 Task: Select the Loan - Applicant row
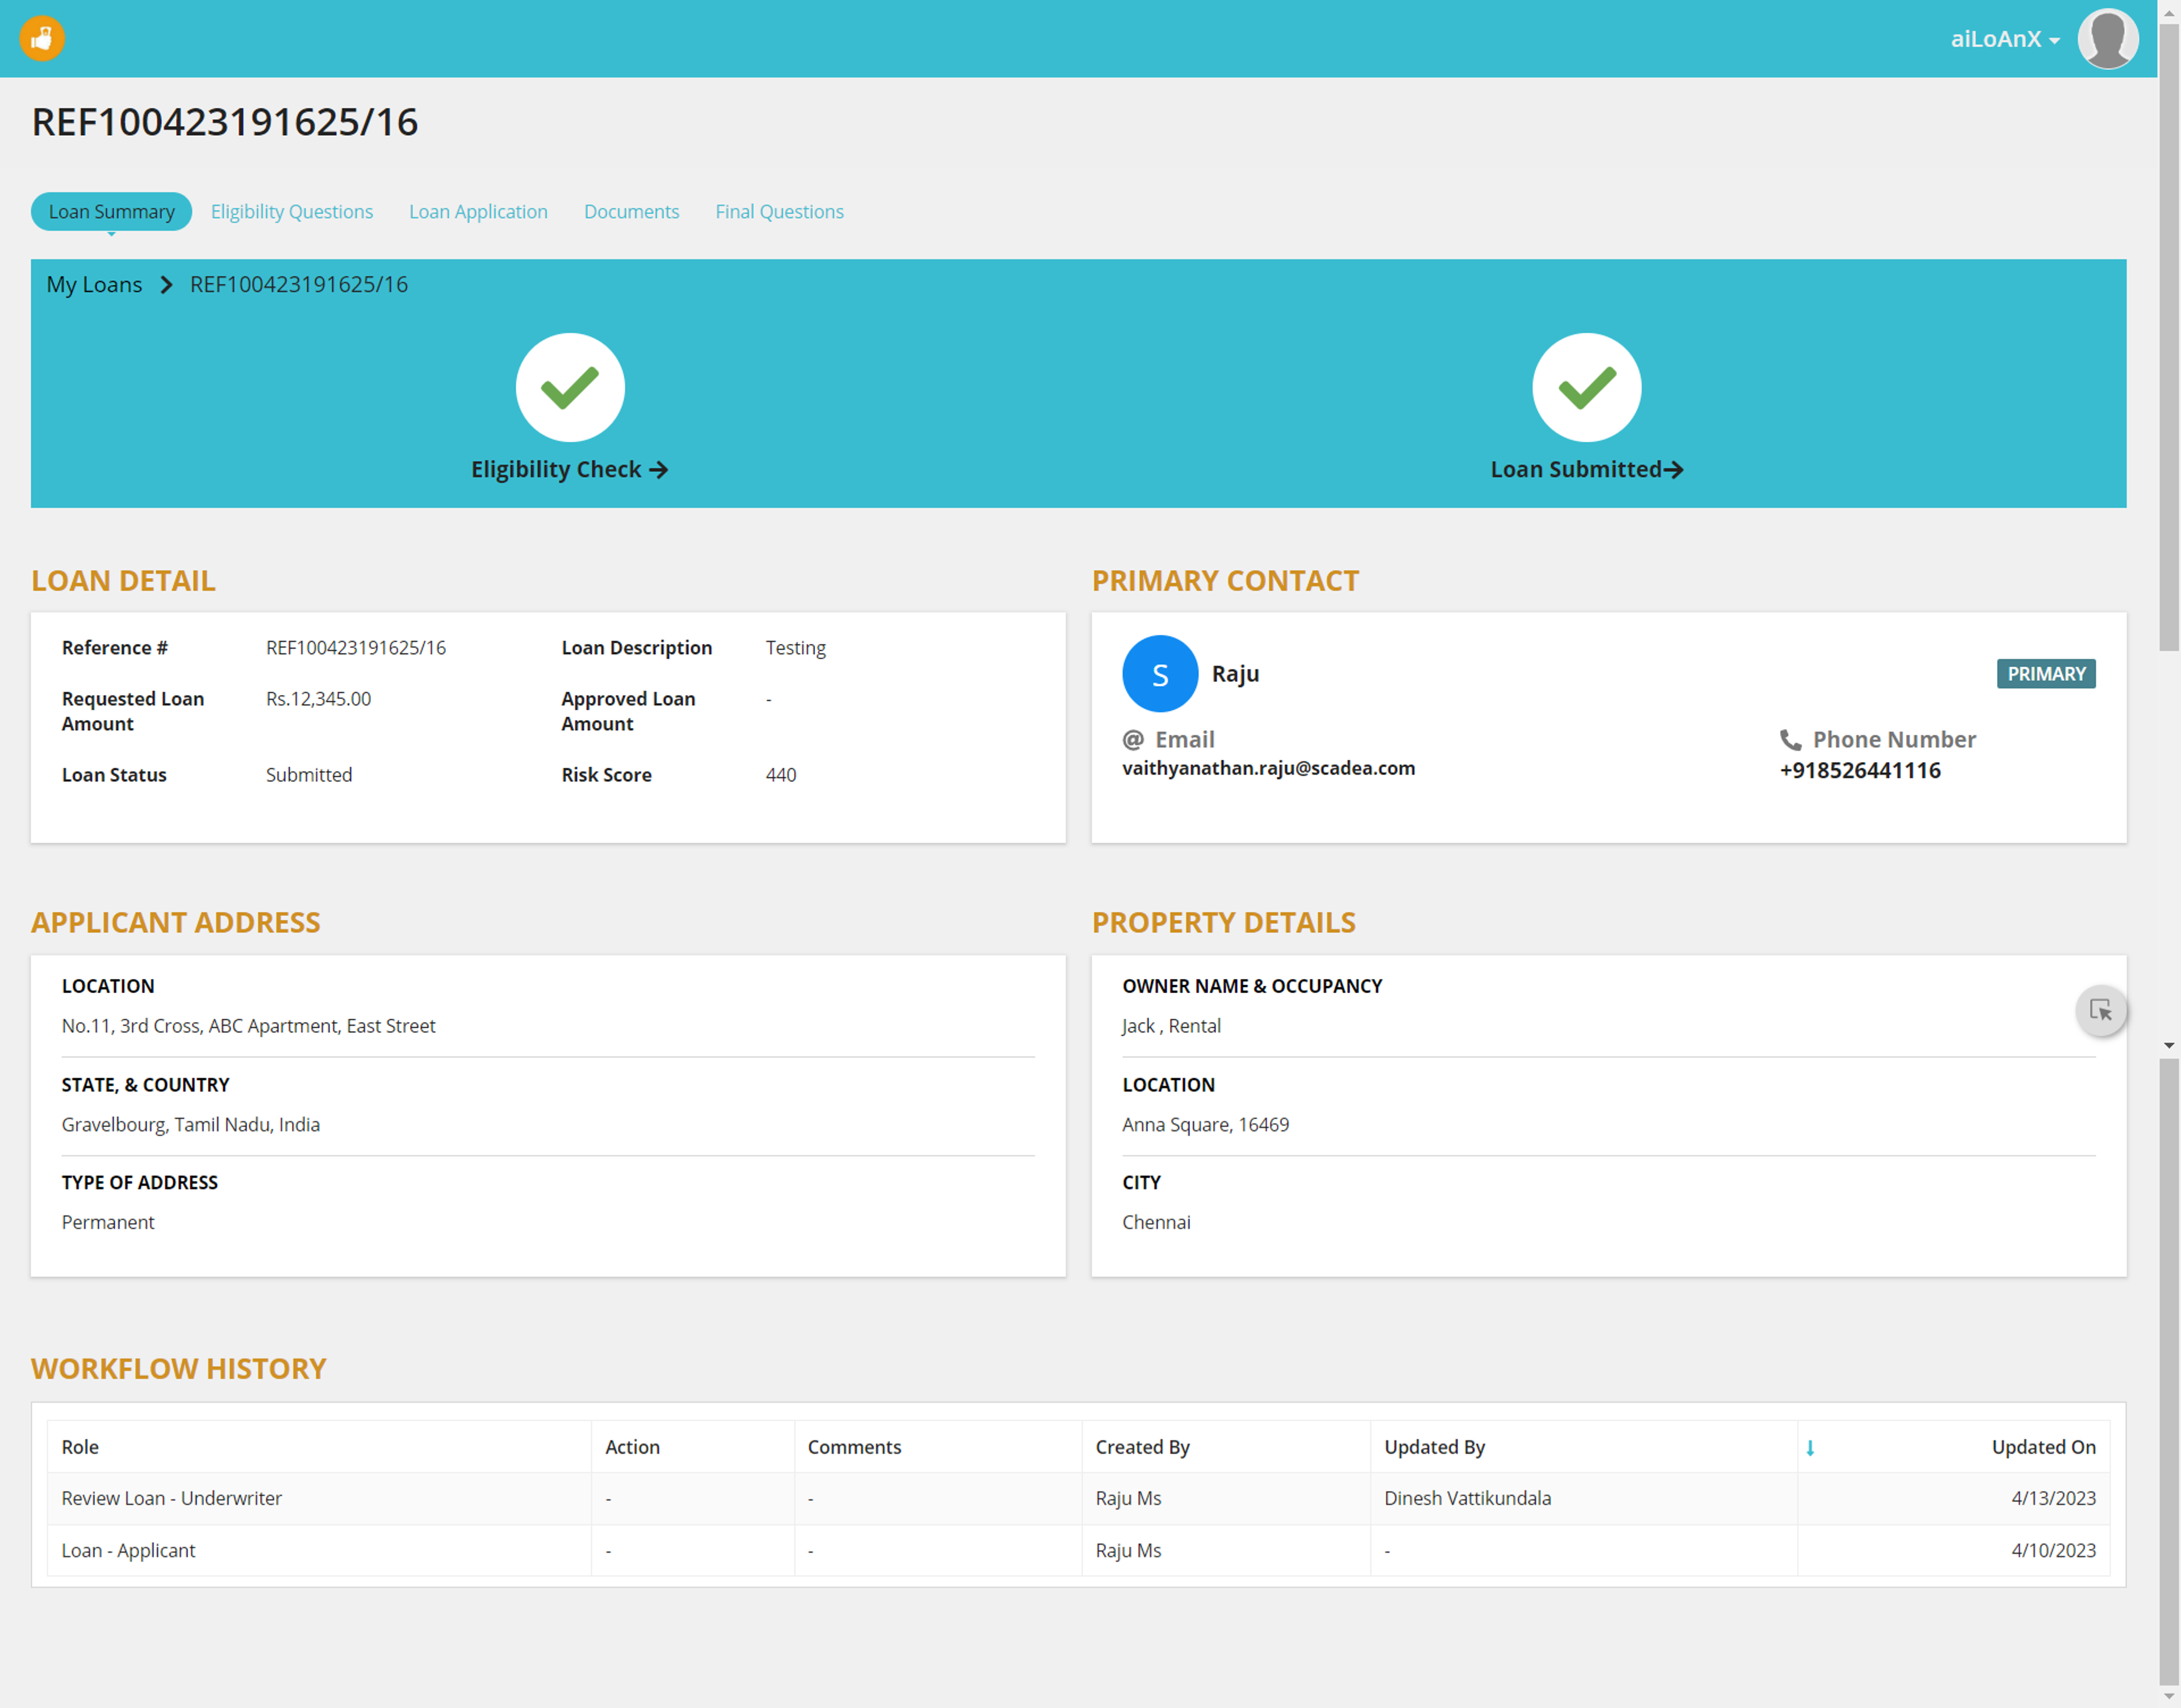(x=1078, y=1551)
